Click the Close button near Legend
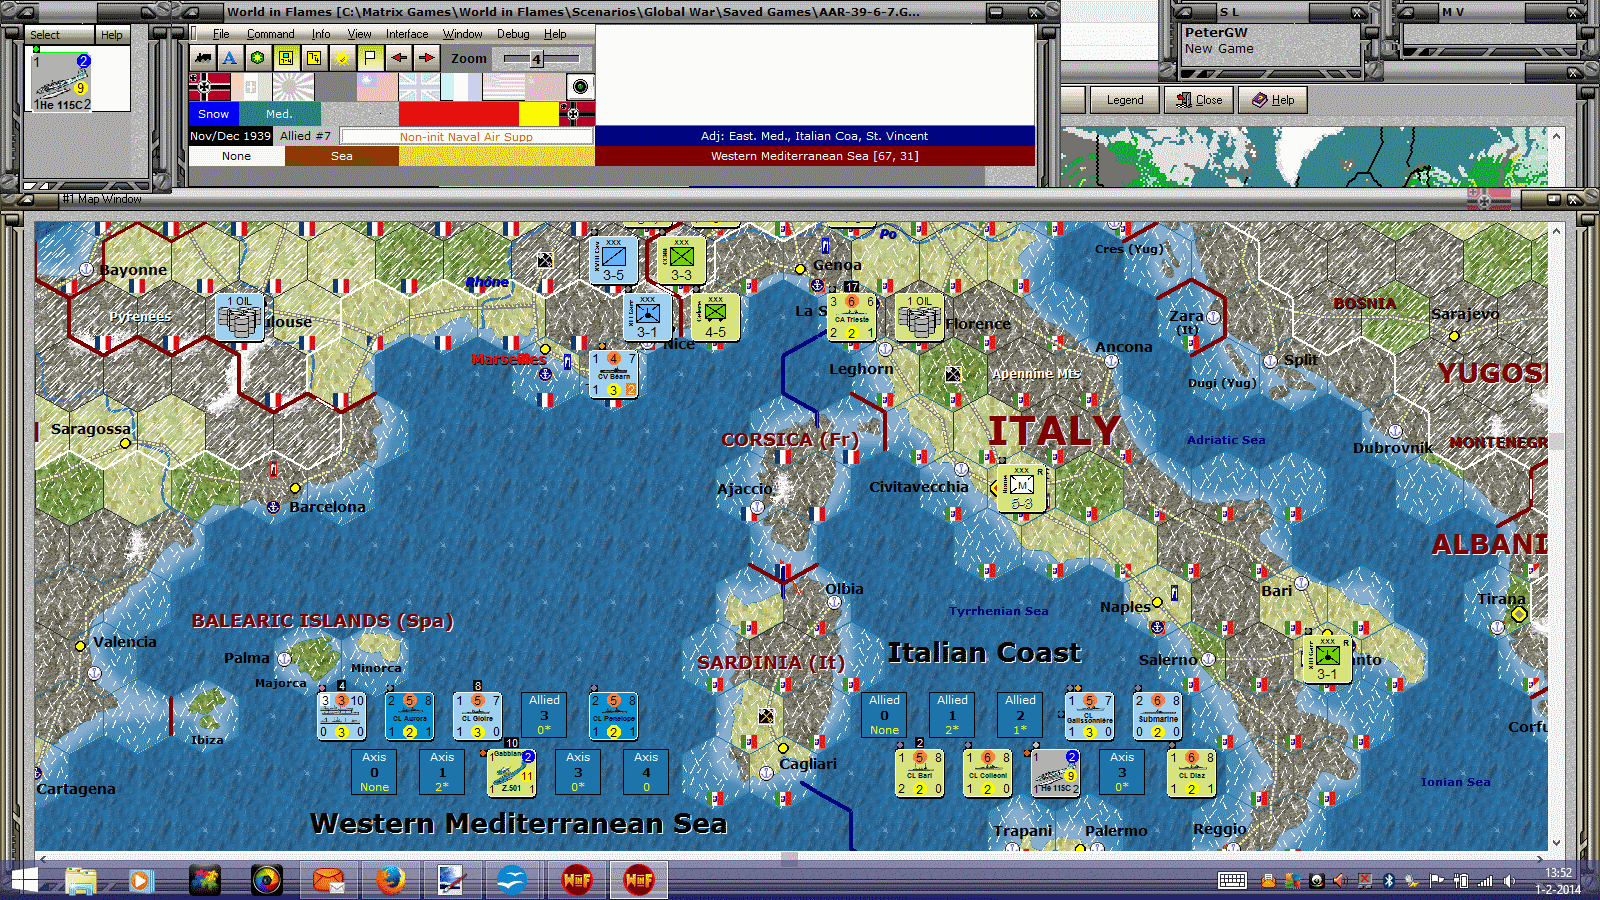 tap(1199, 100)
